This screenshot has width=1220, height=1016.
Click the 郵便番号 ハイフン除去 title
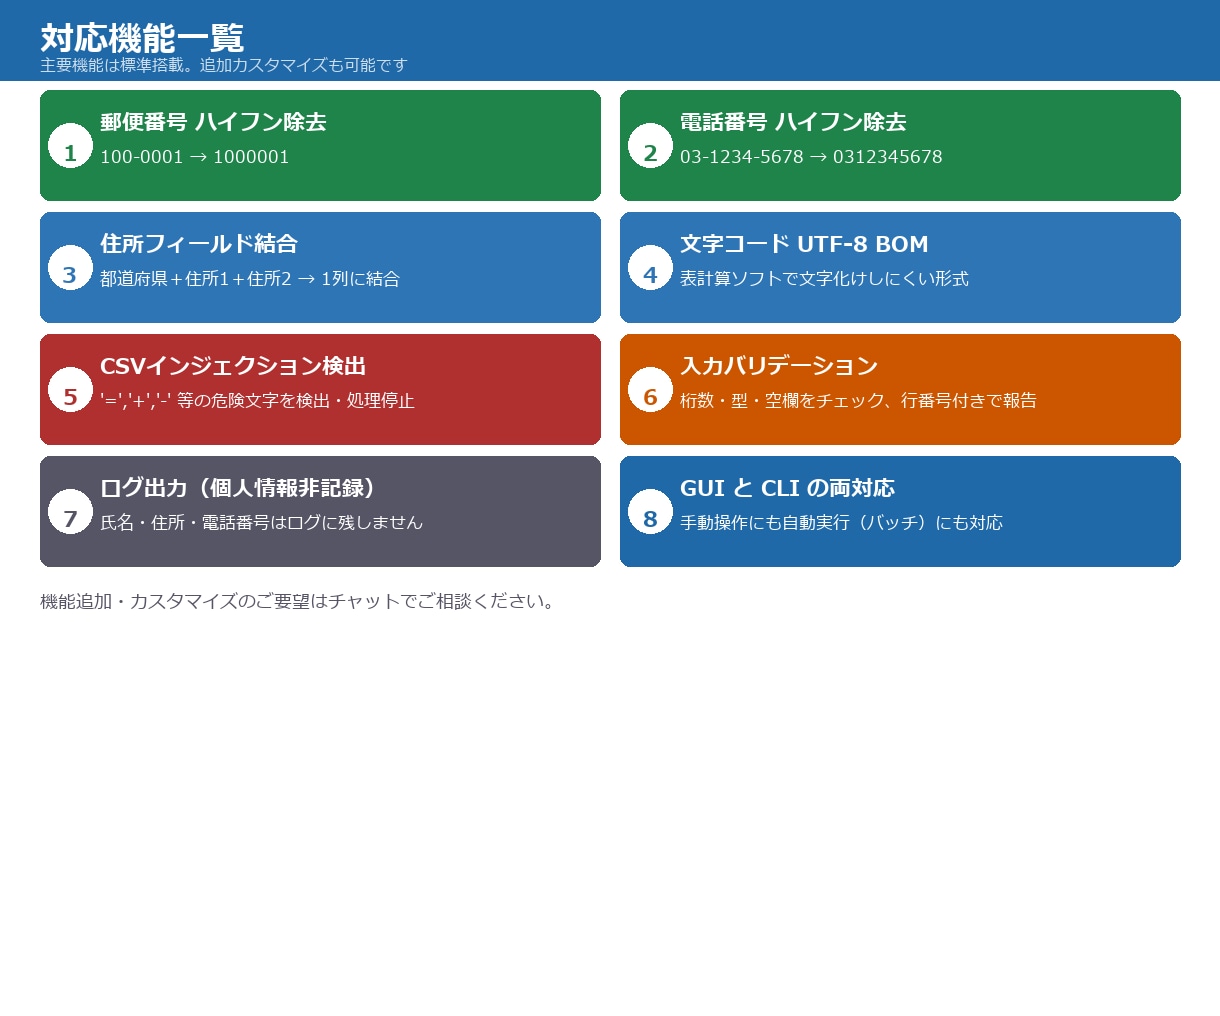pyautogui.click(x=213, y=122)
